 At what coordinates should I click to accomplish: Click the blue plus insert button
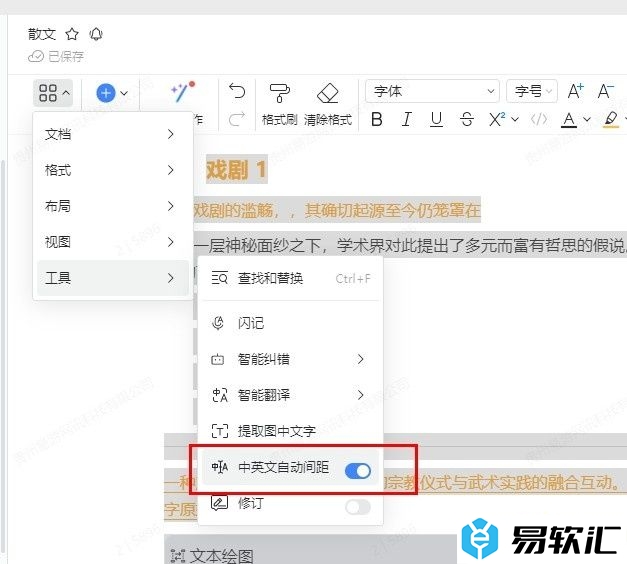point(106,93)
